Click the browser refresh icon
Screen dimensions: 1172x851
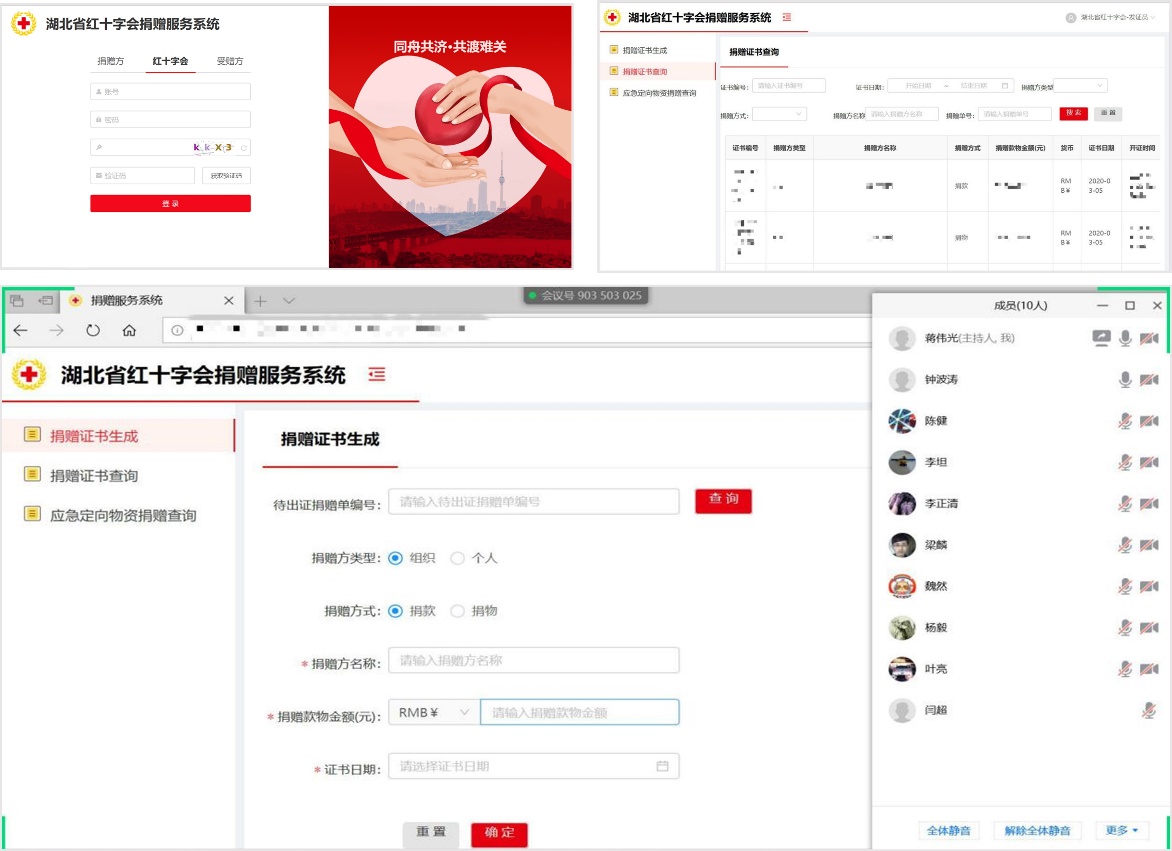click(x=93, y=330)
